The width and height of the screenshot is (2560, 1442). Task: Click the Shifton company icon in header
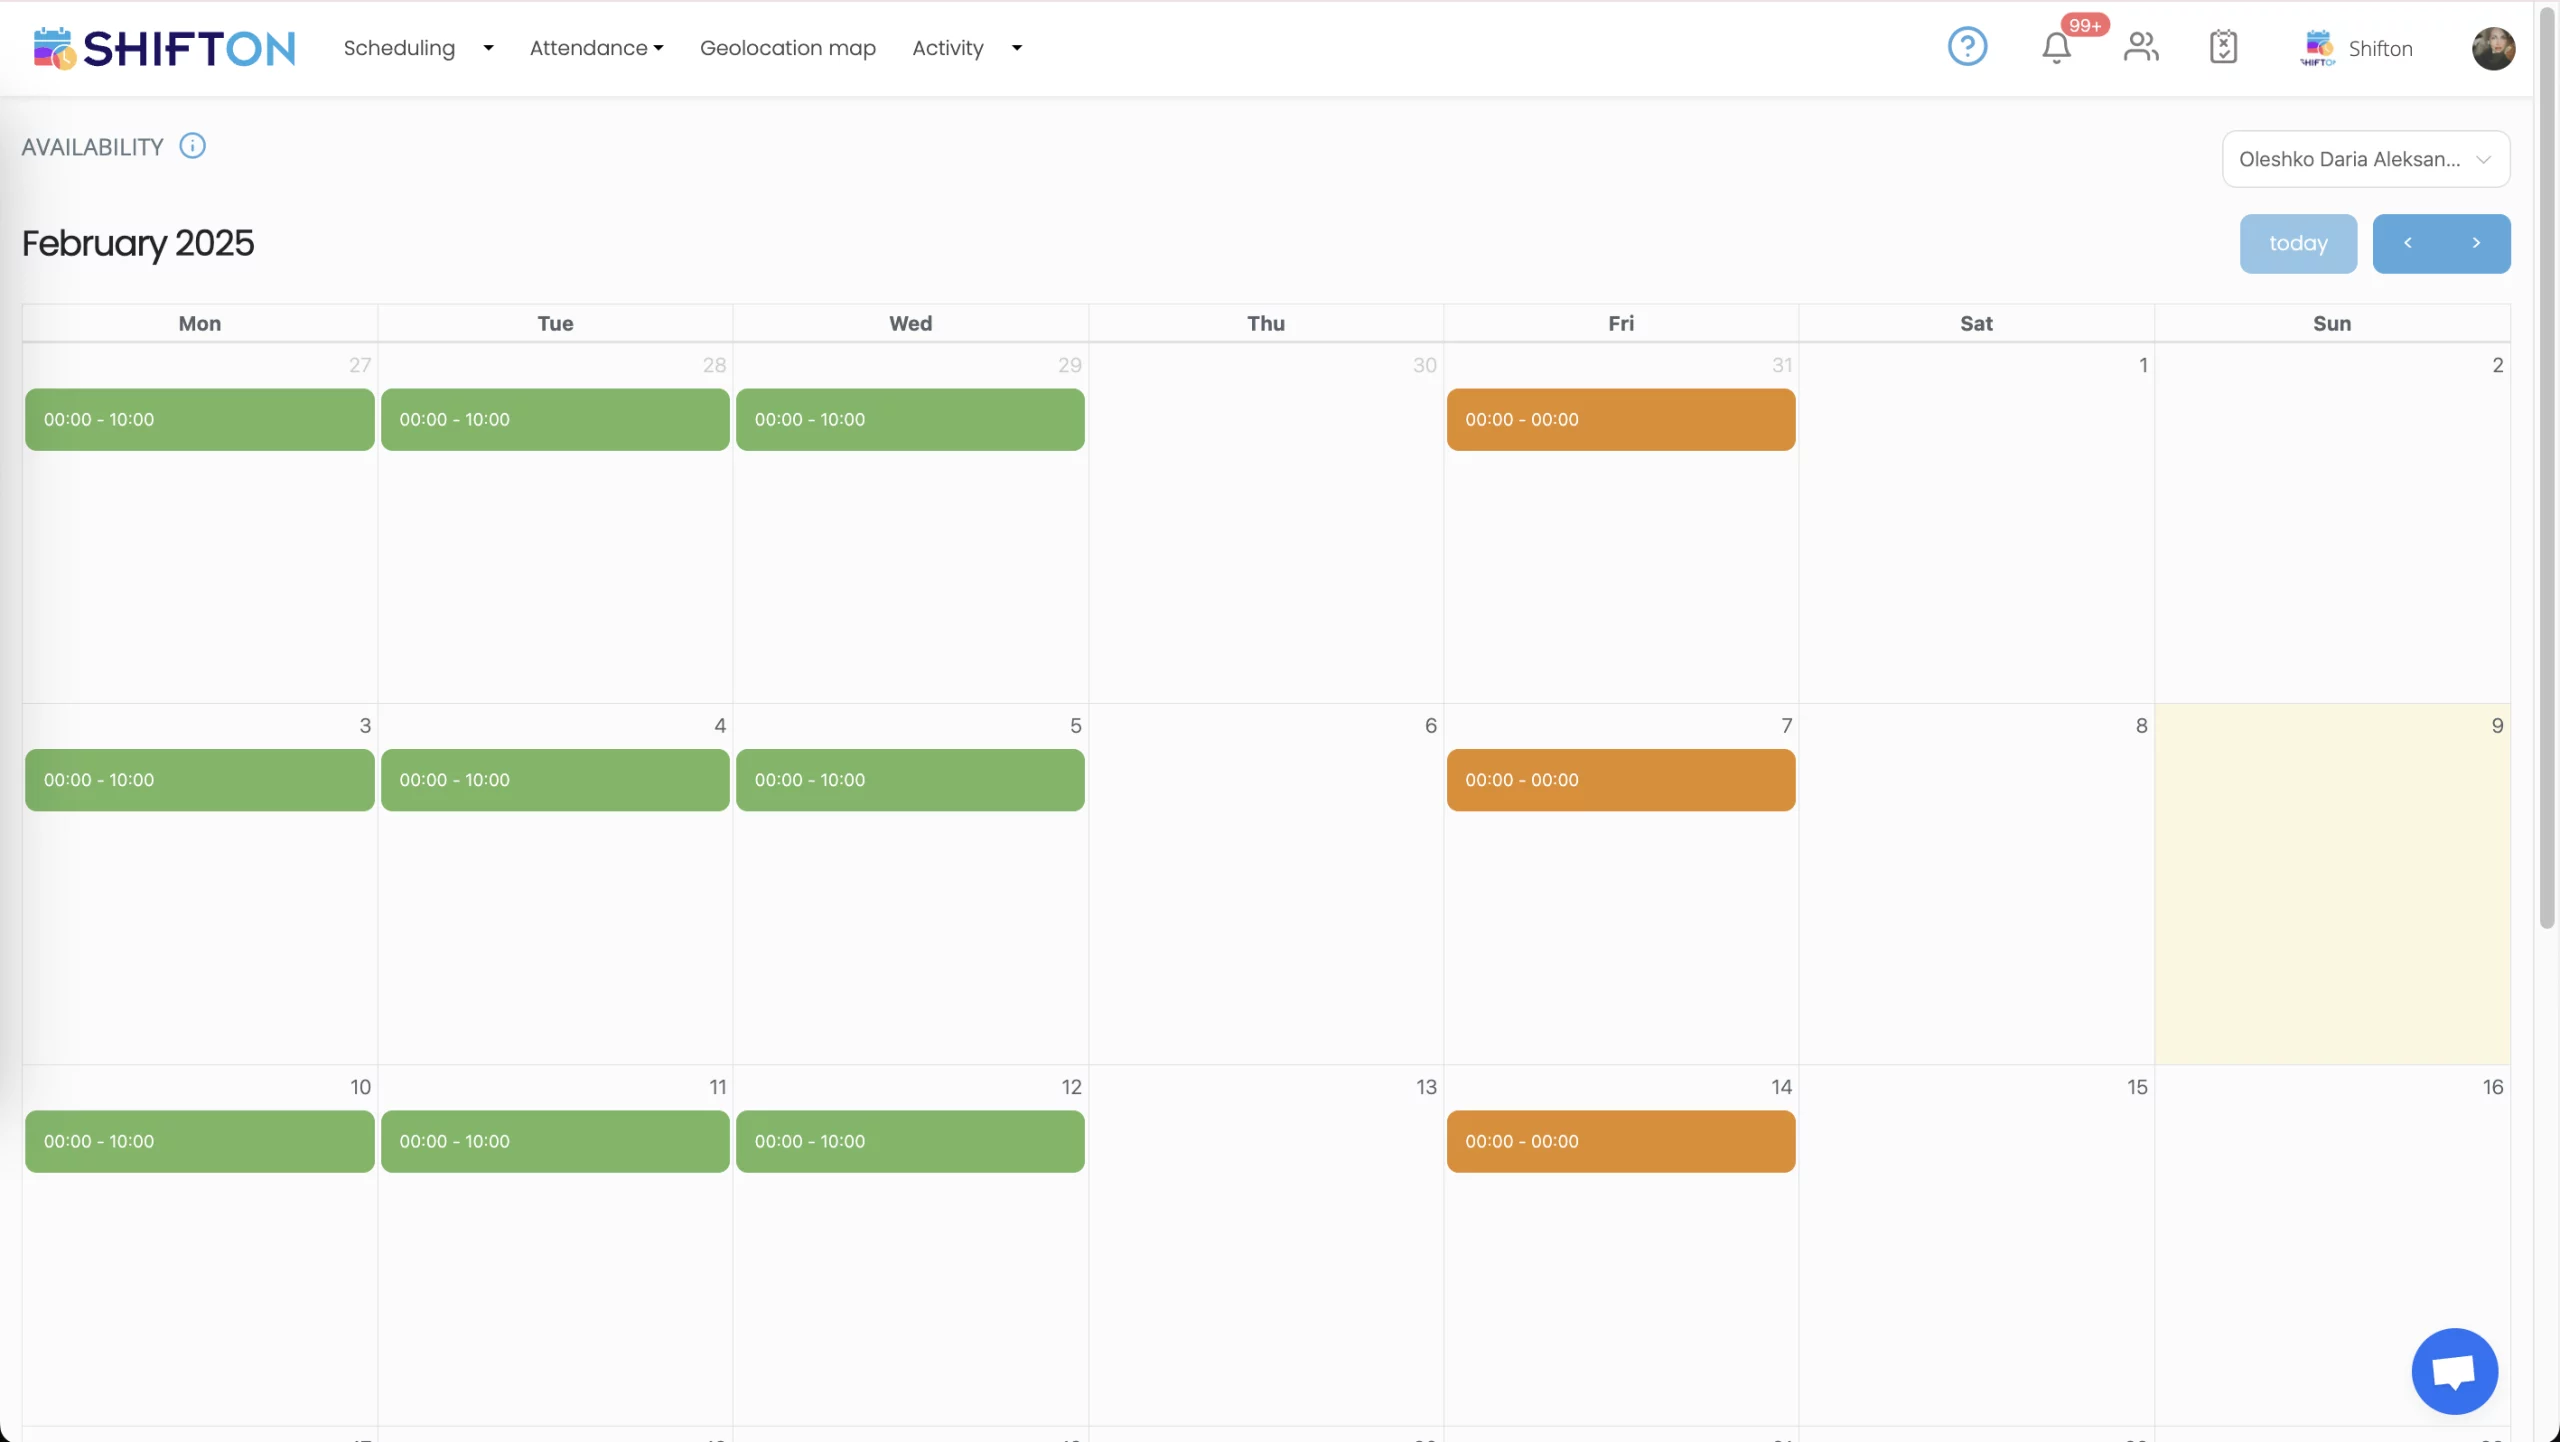2318,47
